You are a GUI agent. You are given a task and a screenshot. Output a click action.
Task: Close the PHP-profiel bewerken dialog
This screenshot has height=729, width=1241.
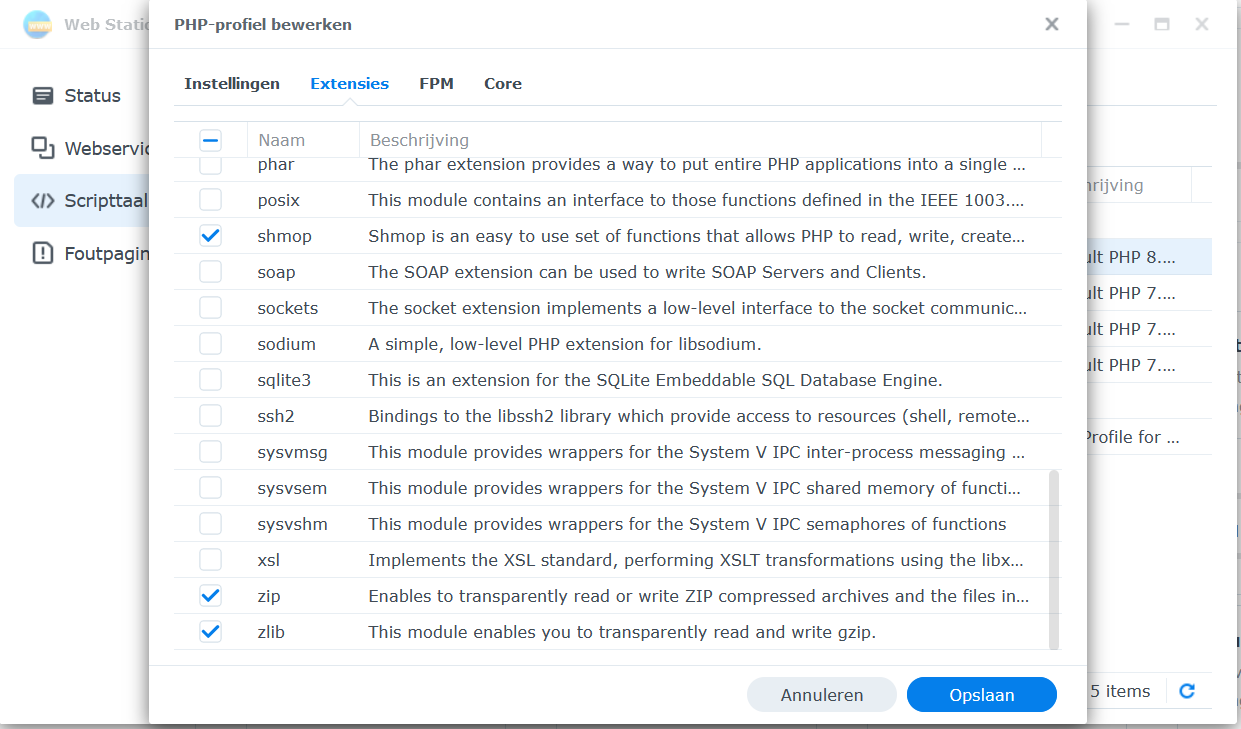(x=1051, y=24)
